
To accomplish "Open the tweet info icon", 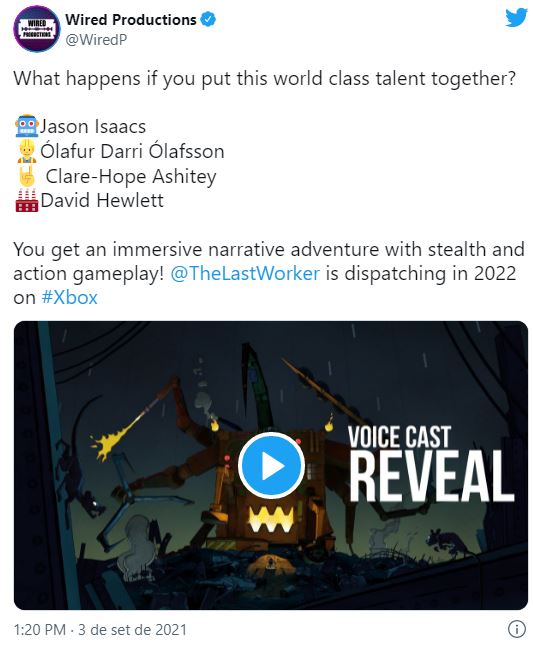I will point(516,630).
